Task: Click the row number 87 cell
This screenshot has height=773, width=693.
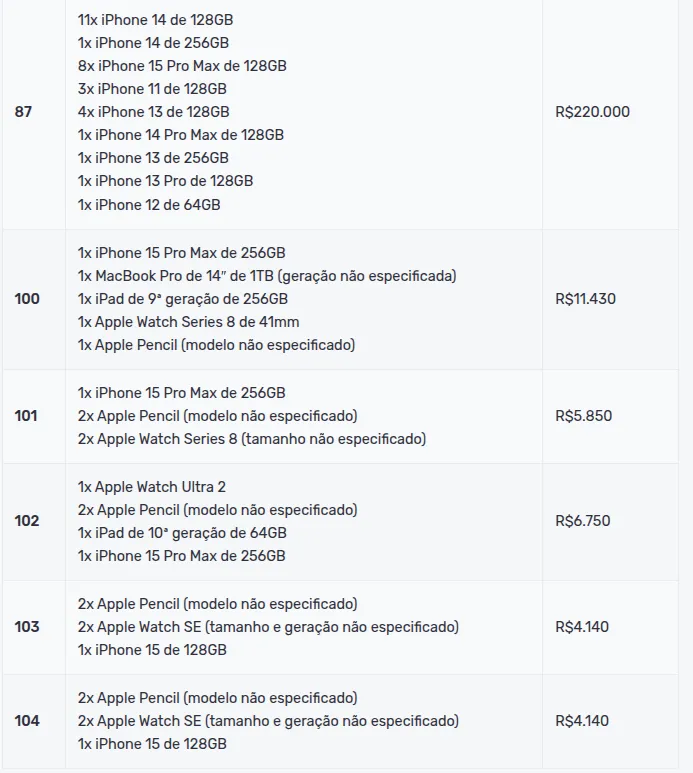Action: click(x=23, y=112)
